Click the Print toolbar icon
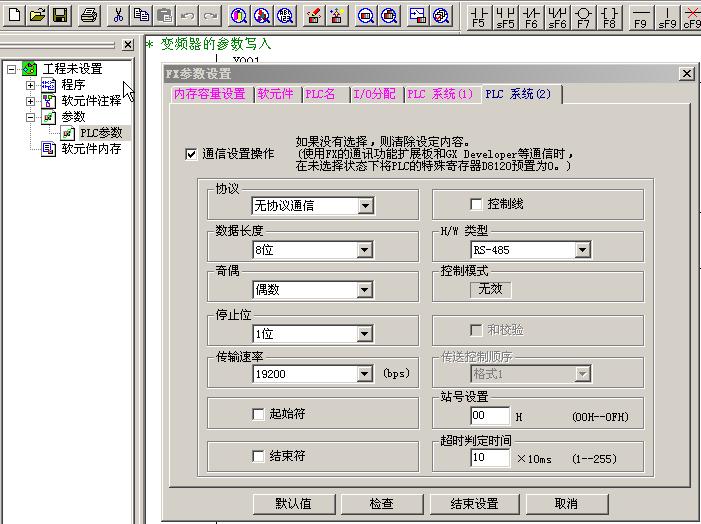This screenshot has height=524, width=701. [x=89, y=15]
